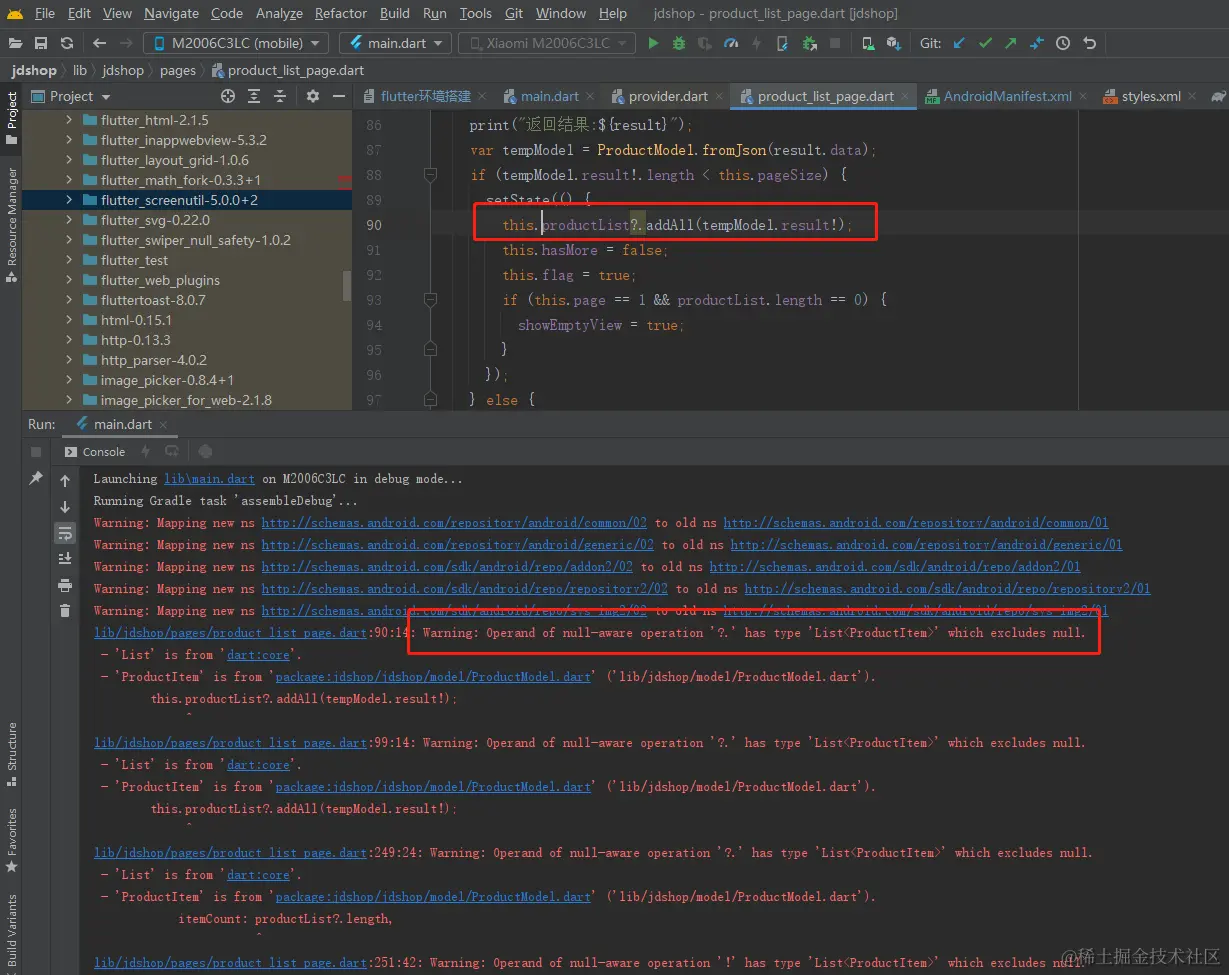The height and width of the screenshot is (975, 1229).
Task: Expand the flutter_svg-0.22.0 folder
Action: [69, 220]
